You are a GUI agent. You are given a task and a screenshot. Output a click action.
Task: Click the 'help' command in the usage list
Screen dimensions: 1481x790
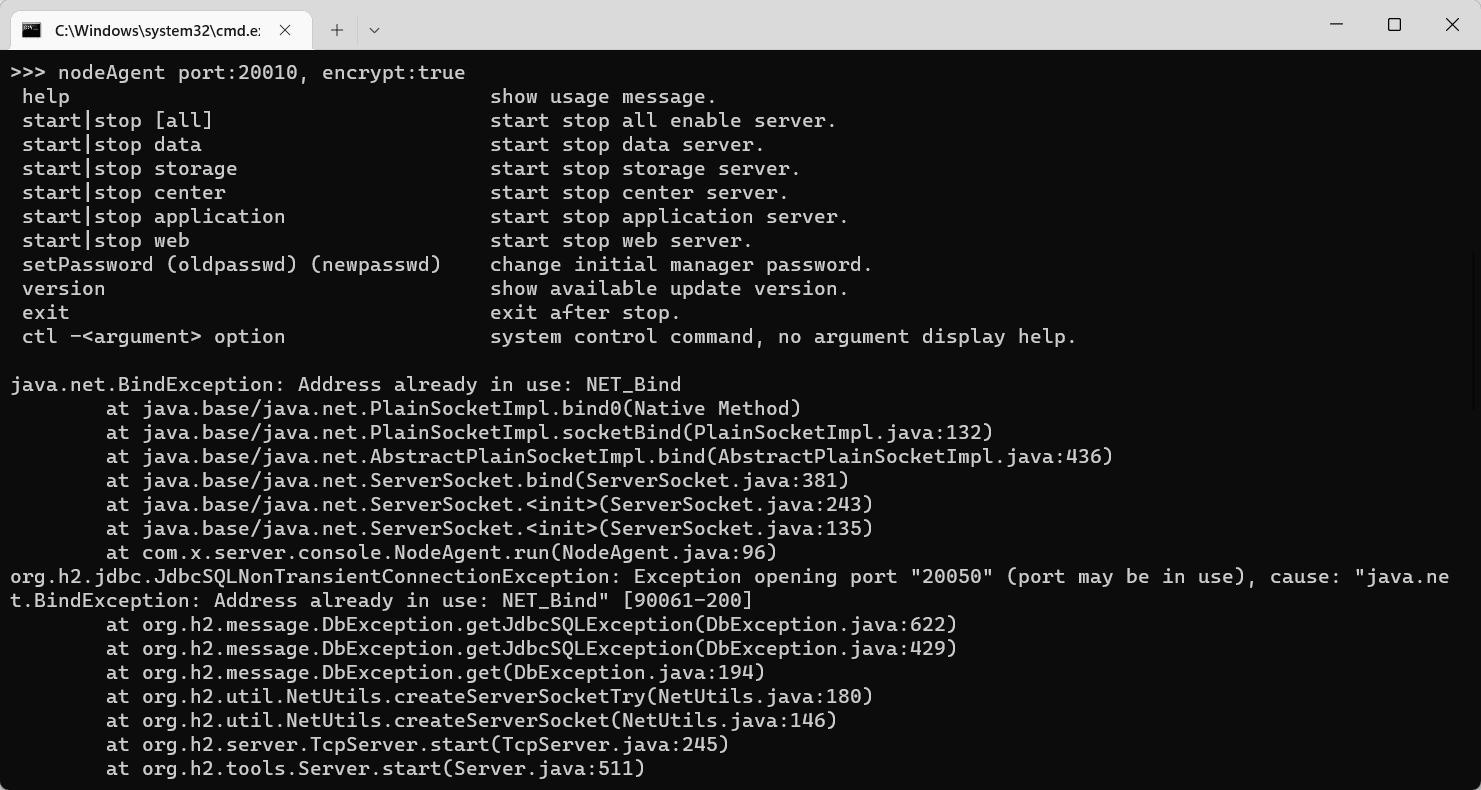point(46,97)
